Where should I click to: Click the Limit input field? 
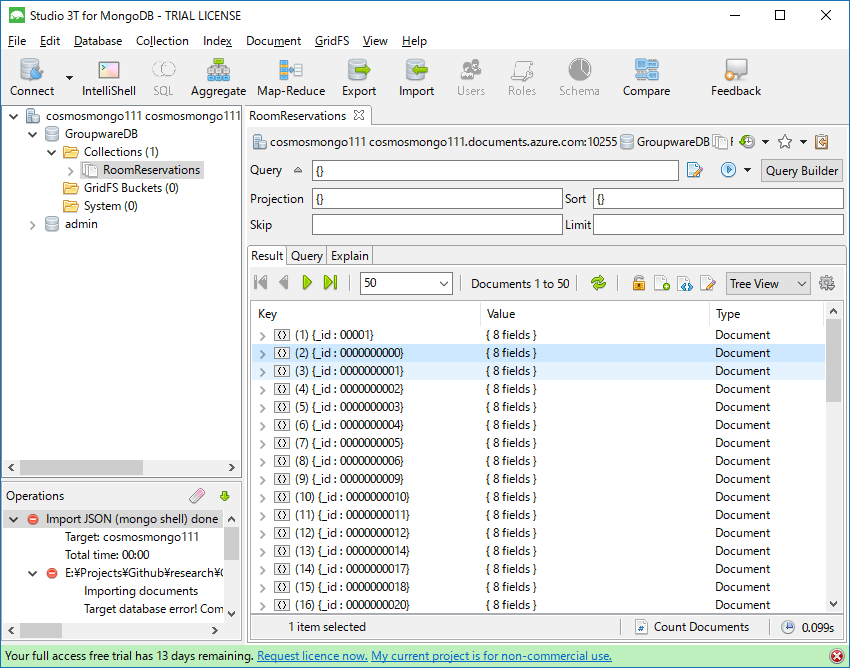pos(718,224)
